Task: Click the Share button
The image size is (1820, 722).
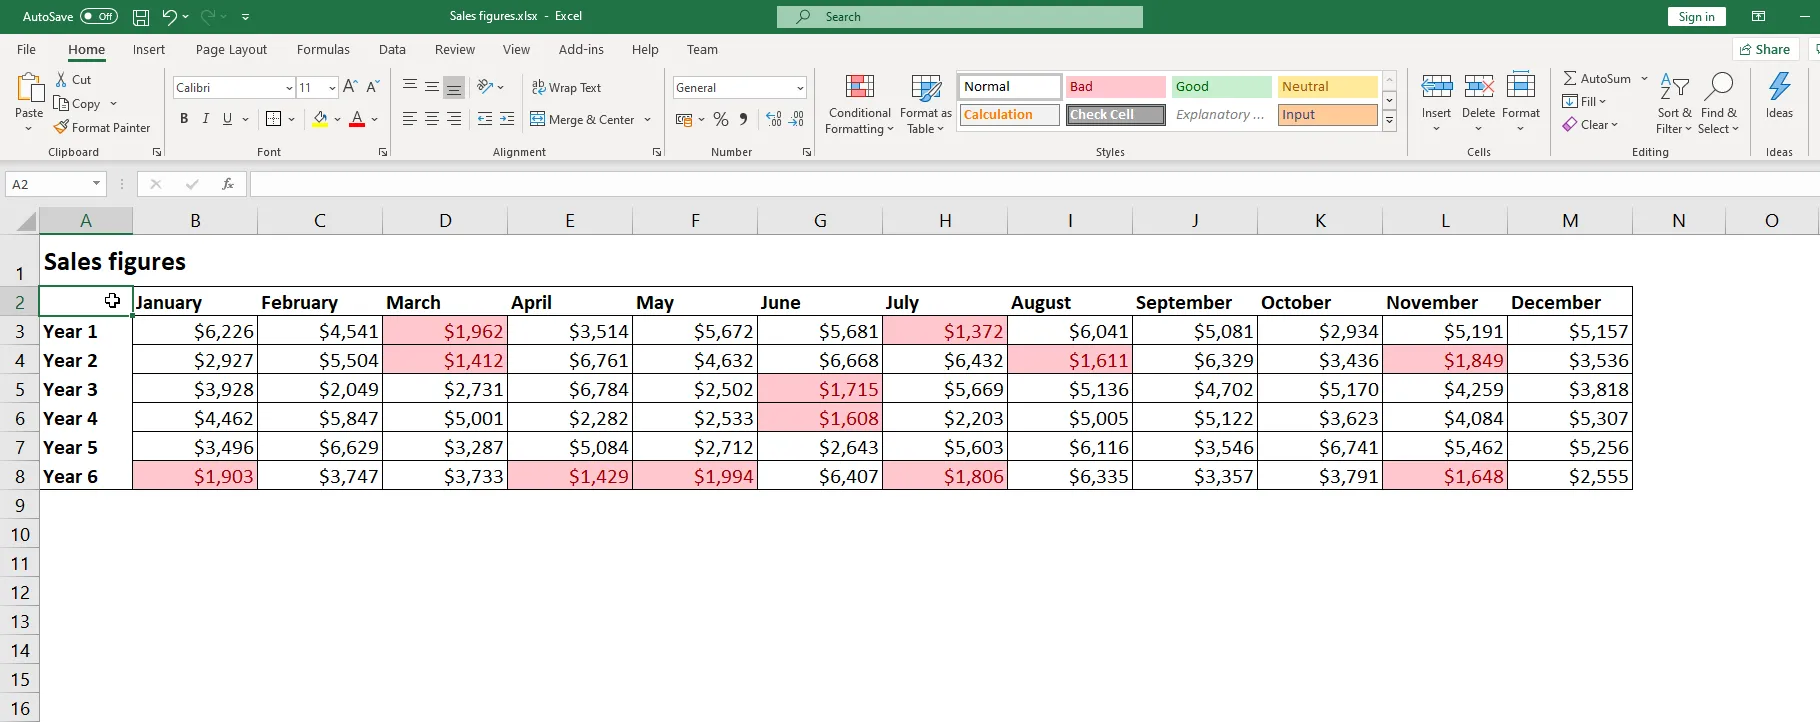Action: (x=1765, y=49)
